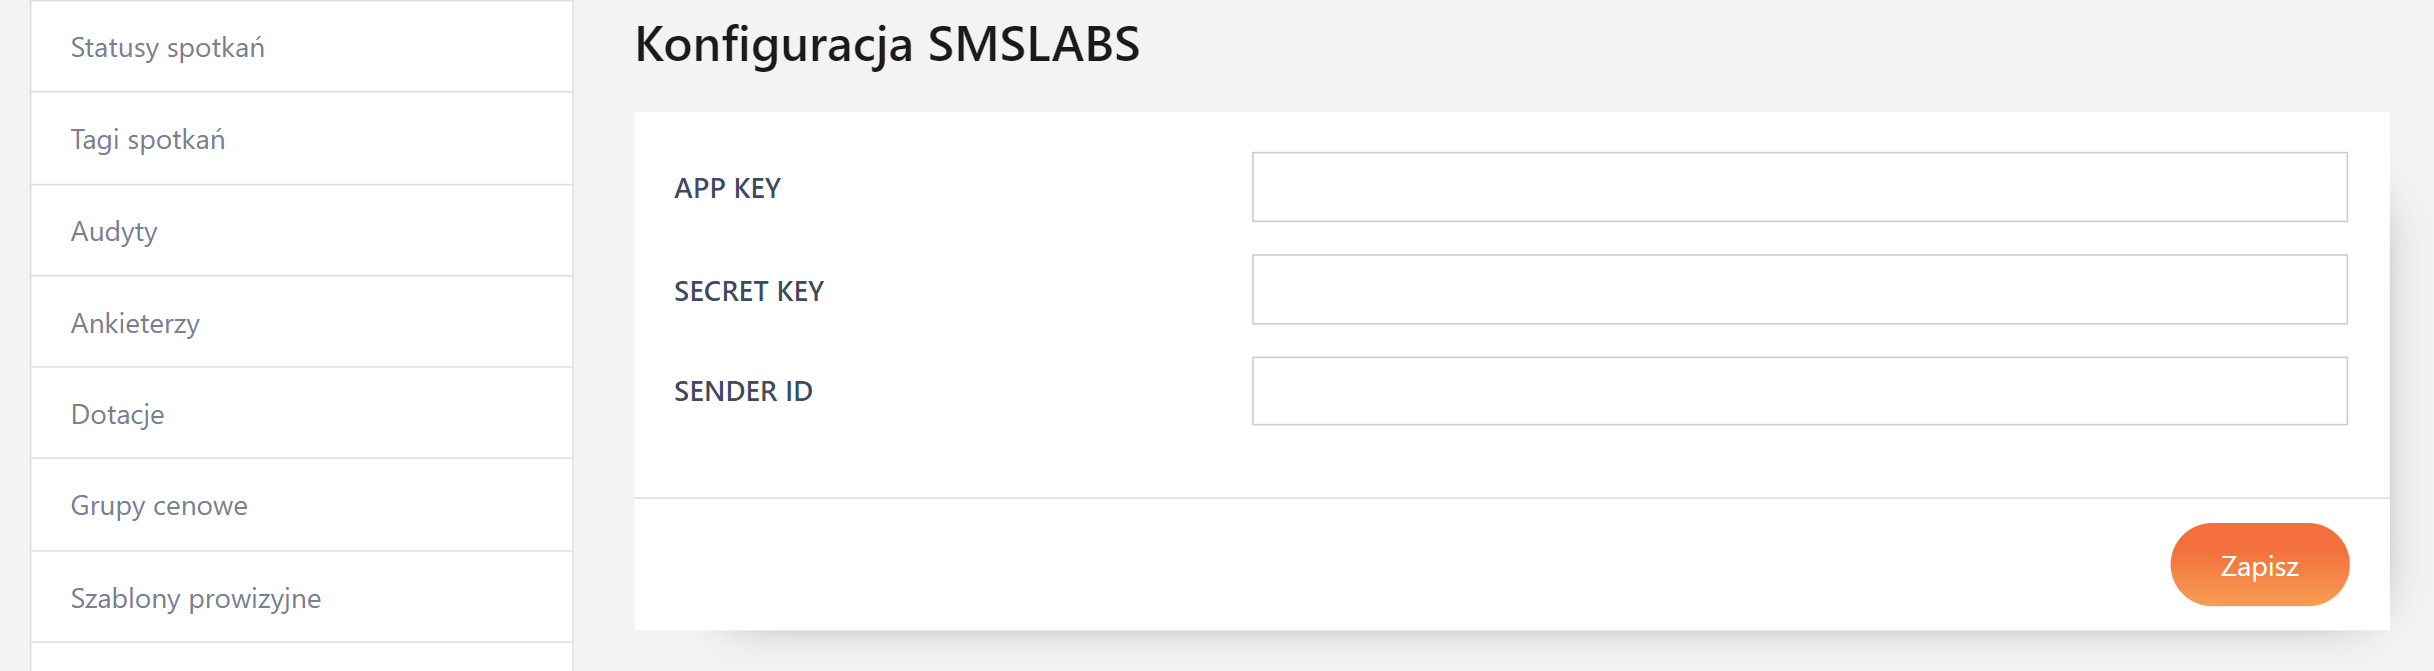
Task: Click the SENDER ID label
Action: [743, 392]
